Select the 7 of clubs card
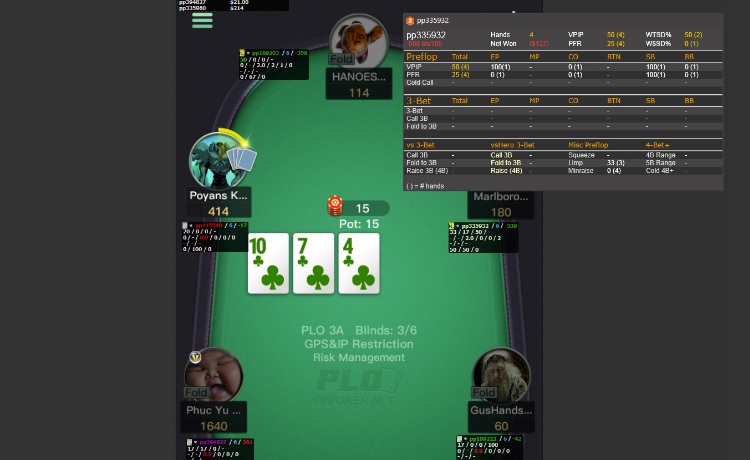750x460 pixels. pos(313,263)
